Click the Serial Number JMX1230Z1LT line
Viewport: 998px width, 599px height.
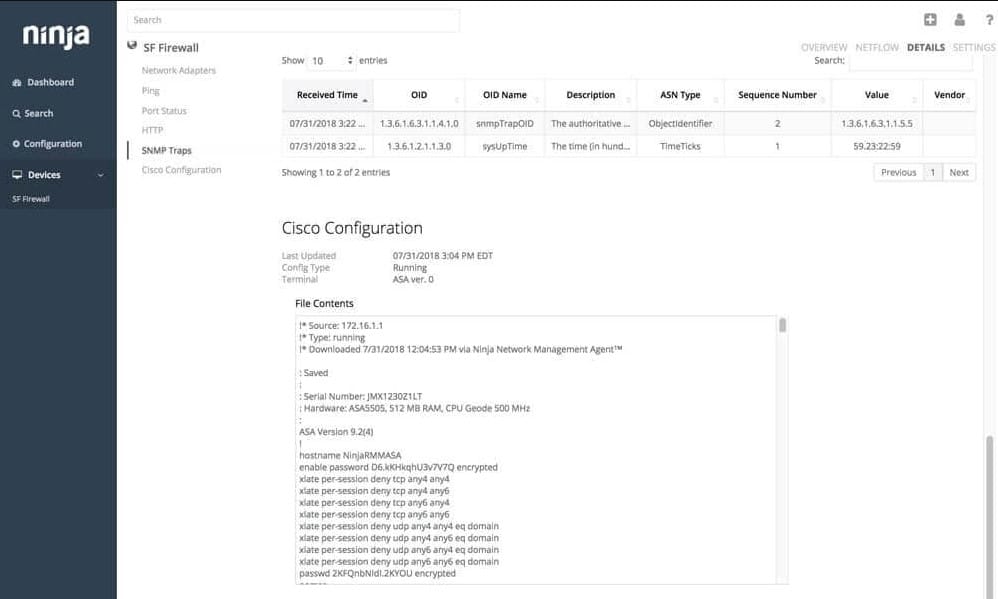(x=360, y=396)
